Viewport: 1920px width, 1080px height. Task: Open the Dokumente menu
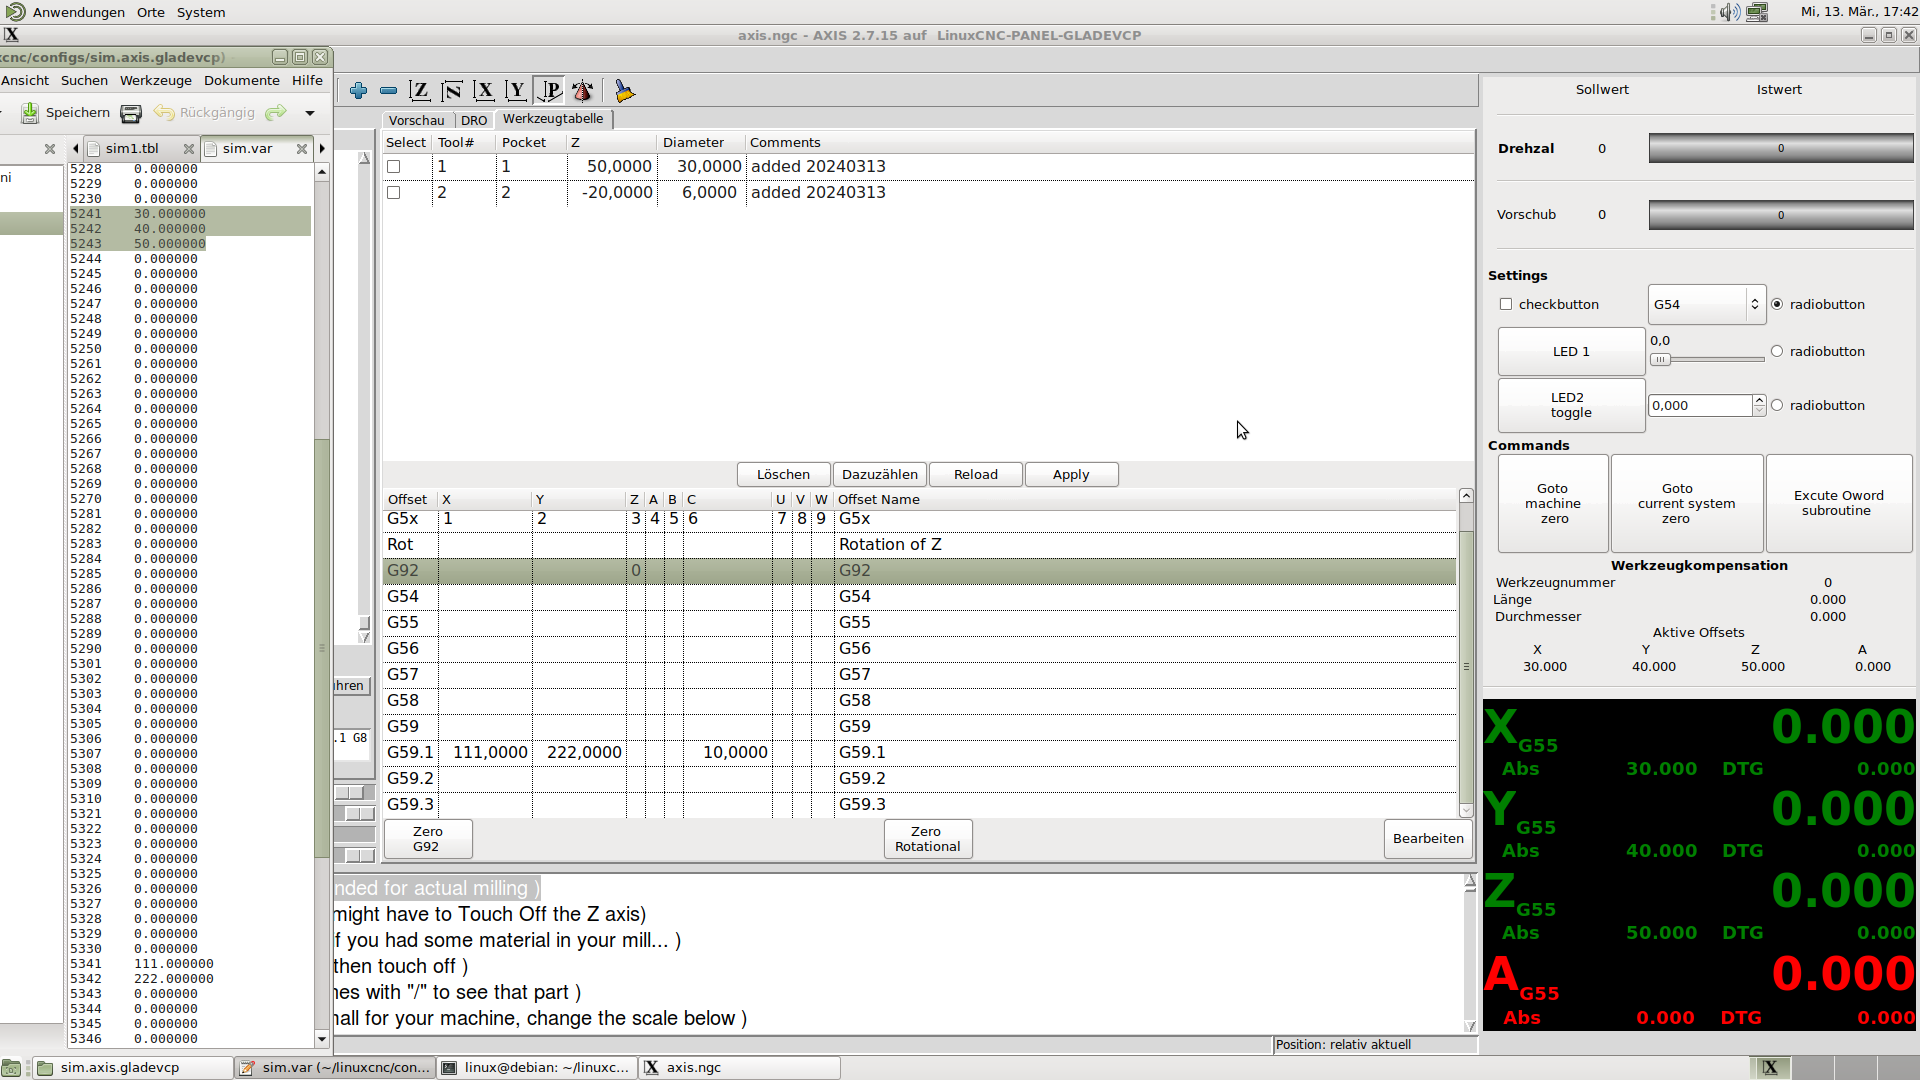click(x=242, y=81)
